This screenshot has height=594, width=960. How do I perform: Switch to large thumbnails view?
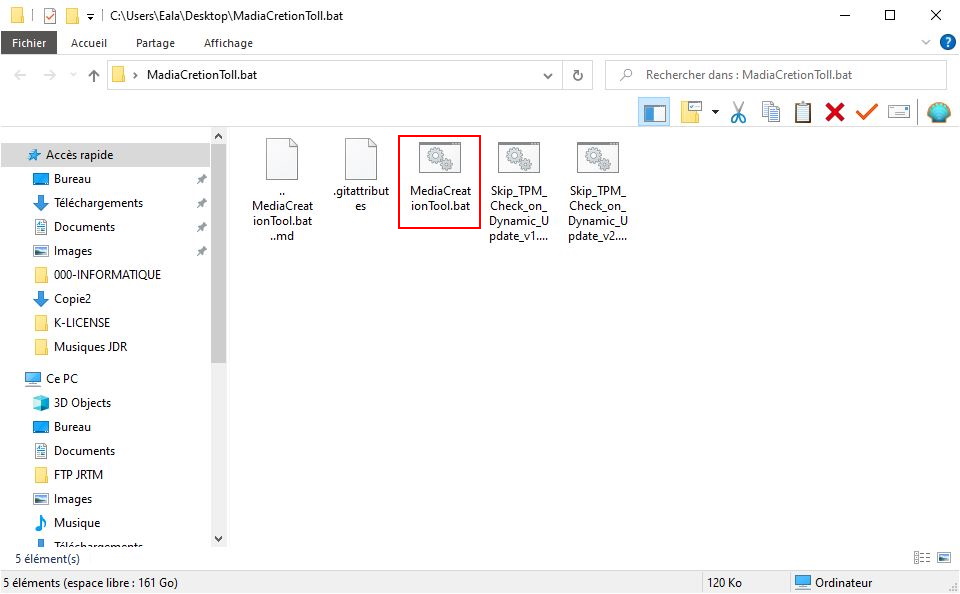[x=944, y=558]
